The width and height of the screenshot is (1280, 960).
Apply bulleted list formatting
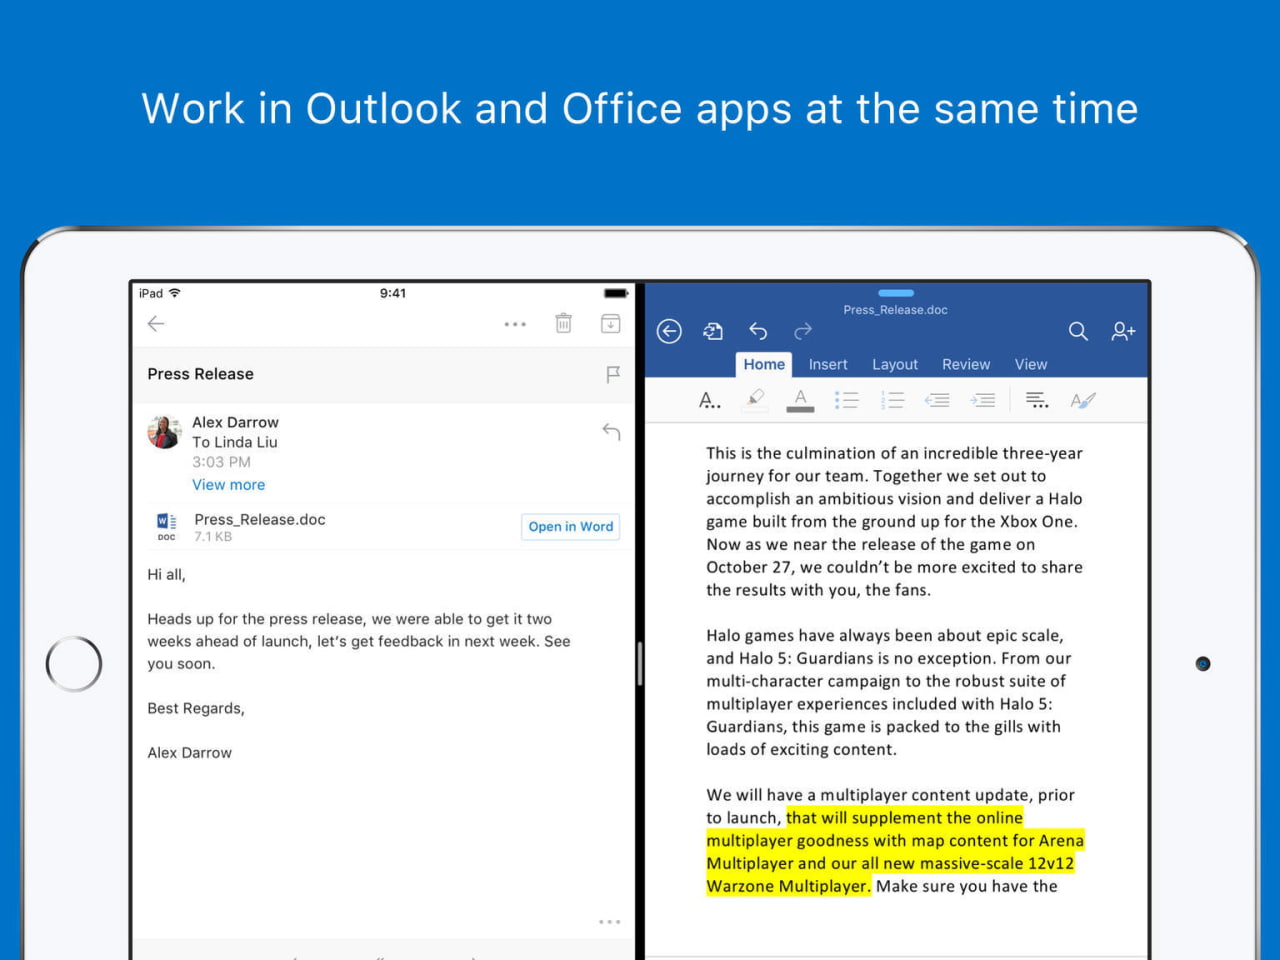pos(847,399)
